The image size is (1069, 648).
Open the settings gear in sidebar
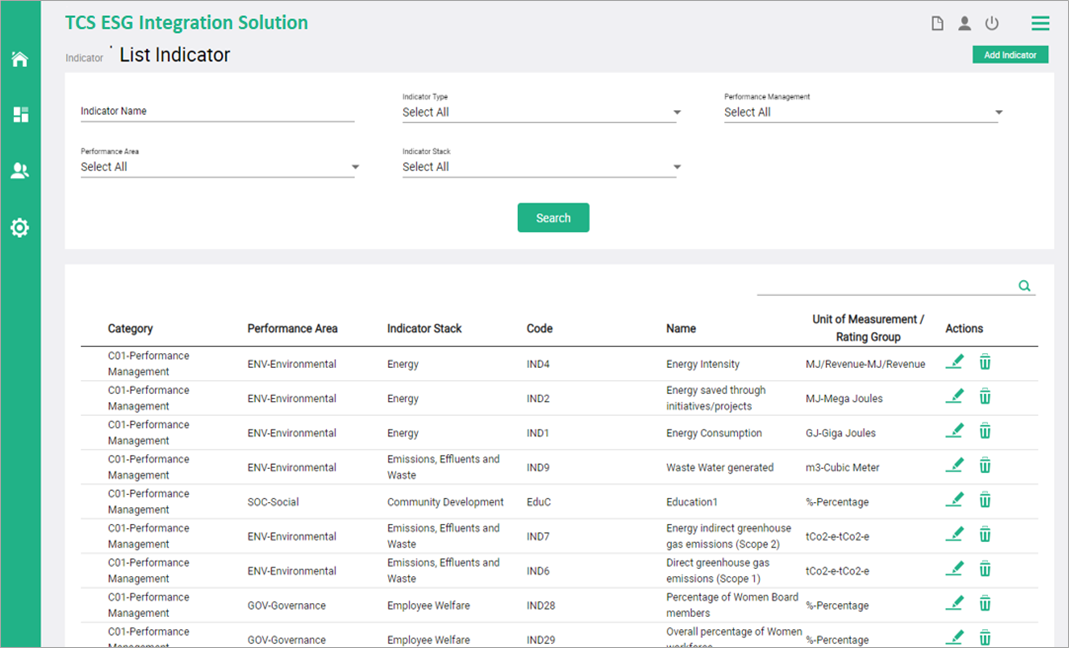coord(20,228)
